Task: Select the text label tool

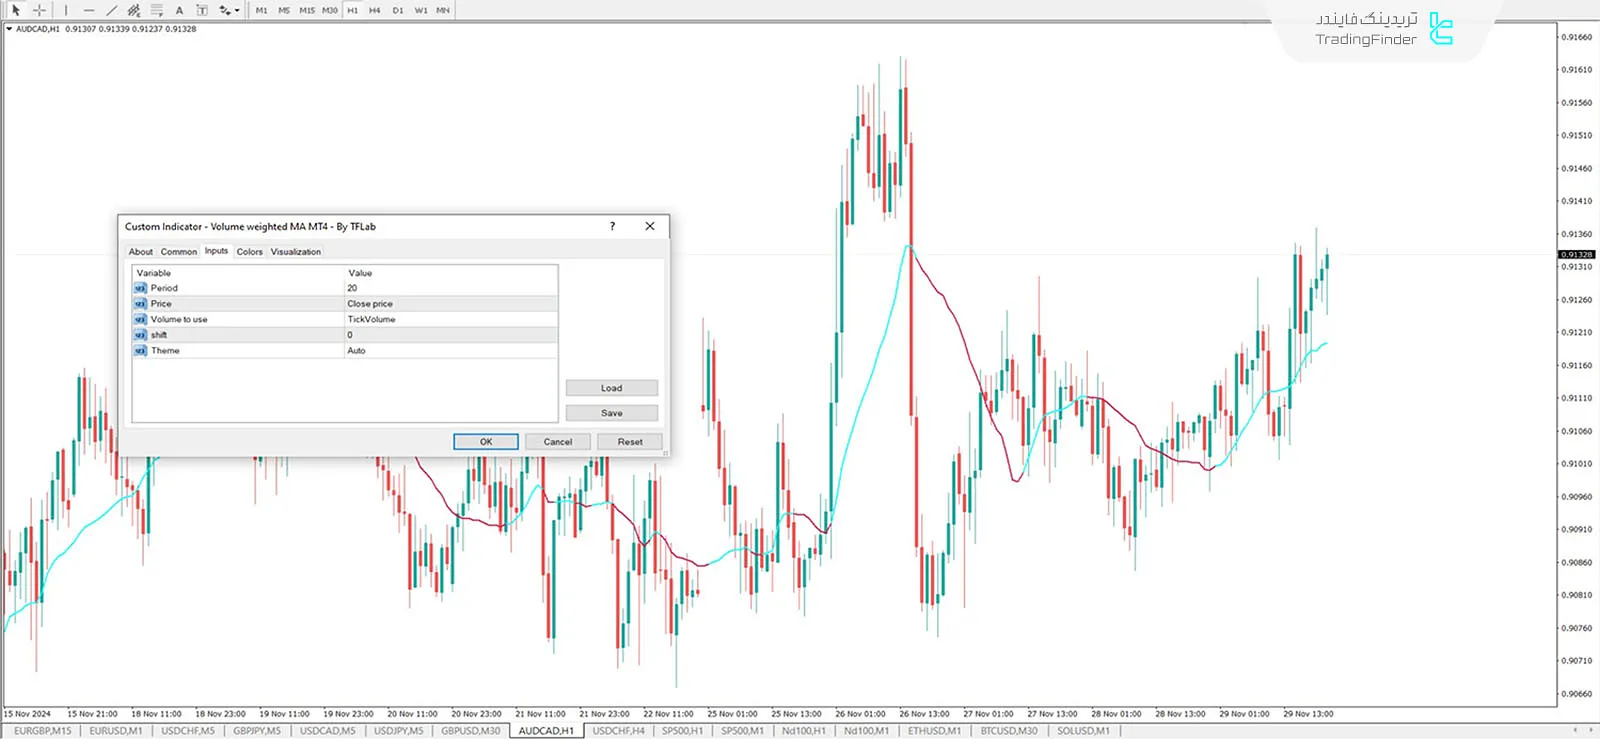Action: 202,10
